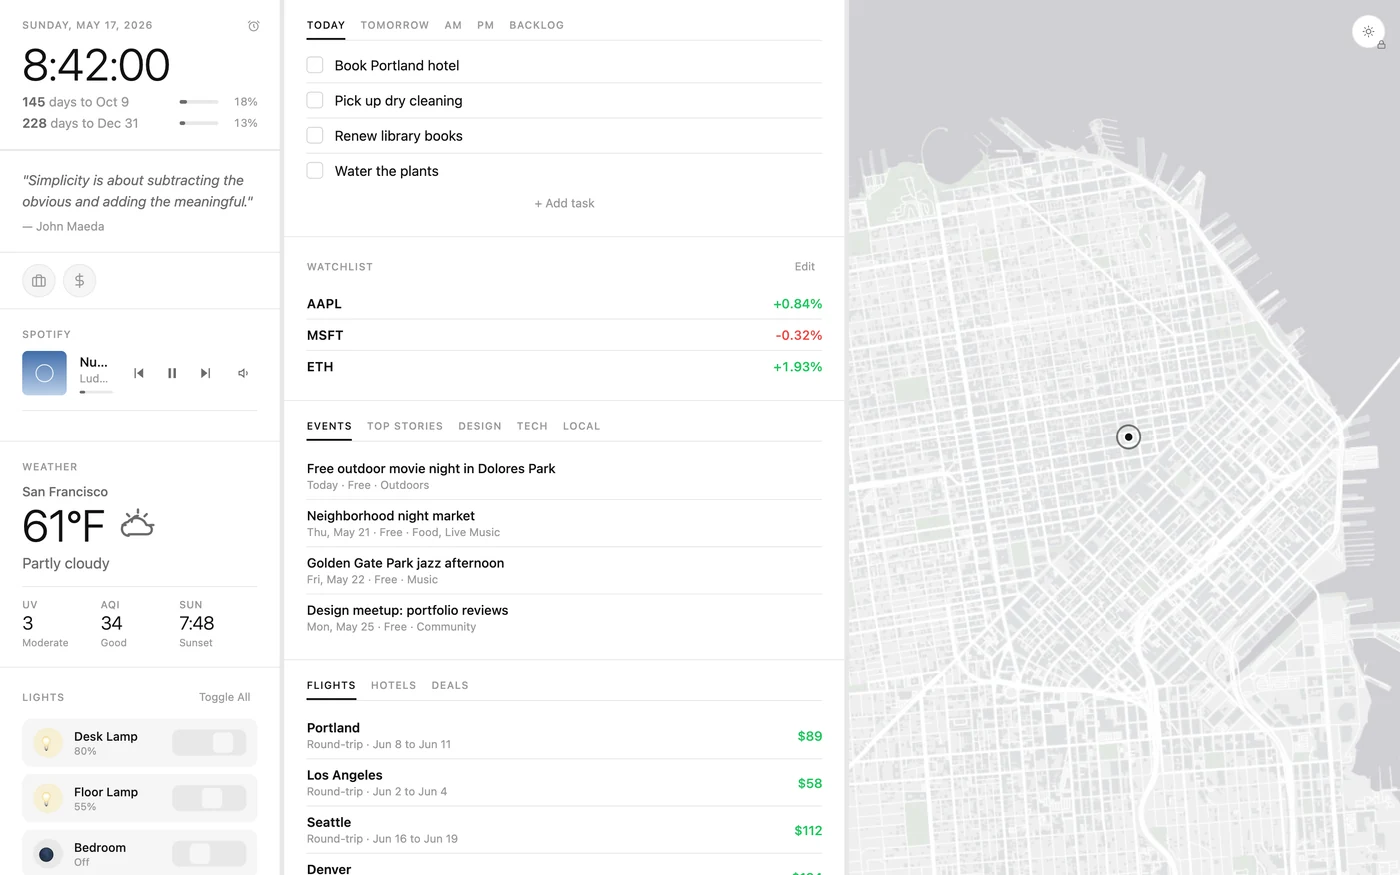Click Toggle All lights
1400x875 pixels.
[x=225, y=697]
